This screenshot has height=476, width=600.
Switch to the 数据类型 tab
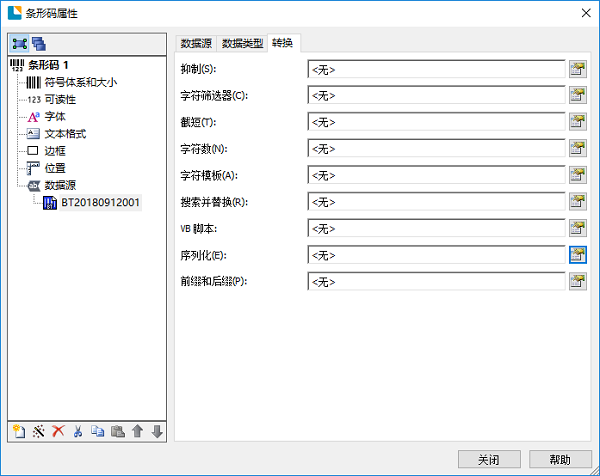point(243,43)
